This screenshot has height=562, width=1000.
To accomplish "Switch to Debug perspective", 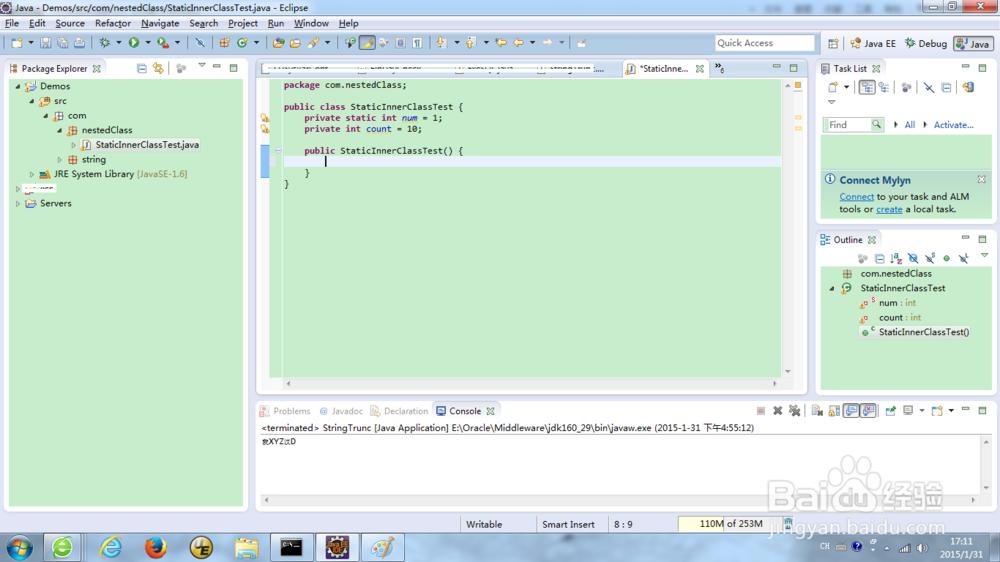I will tap(926, 43).
